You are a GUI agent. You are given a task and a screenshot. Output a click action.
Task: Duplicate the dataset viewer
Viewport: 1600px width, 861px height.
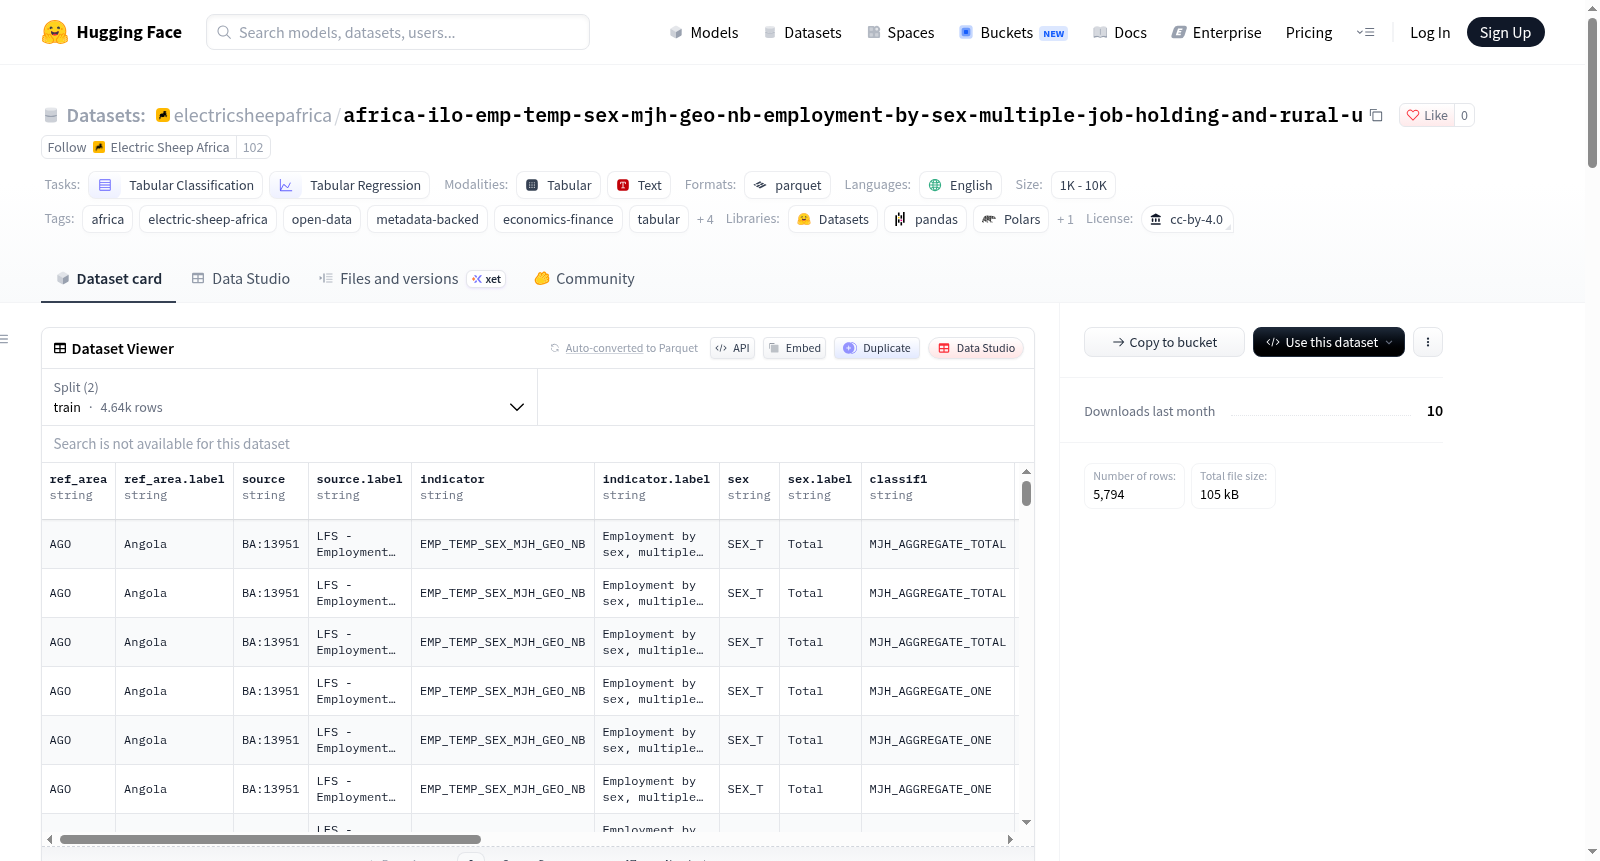pyautogui.click(x=877, y=348)
